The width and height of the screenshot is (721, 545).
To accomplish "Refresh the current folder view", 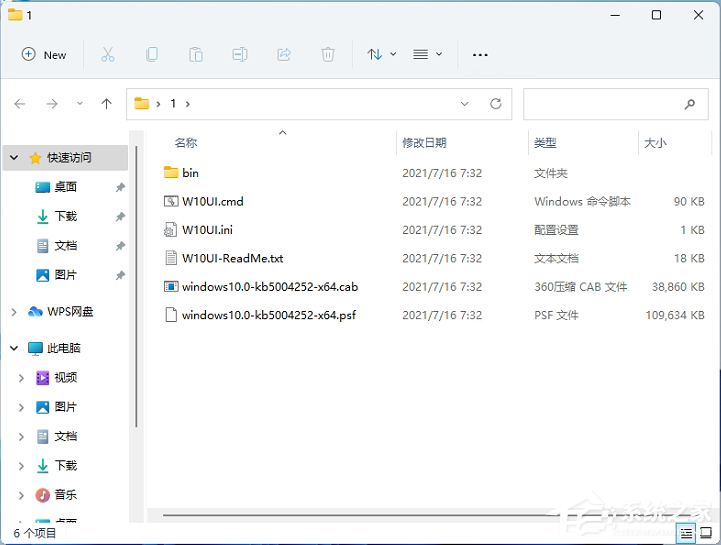I will coord(495,104).
